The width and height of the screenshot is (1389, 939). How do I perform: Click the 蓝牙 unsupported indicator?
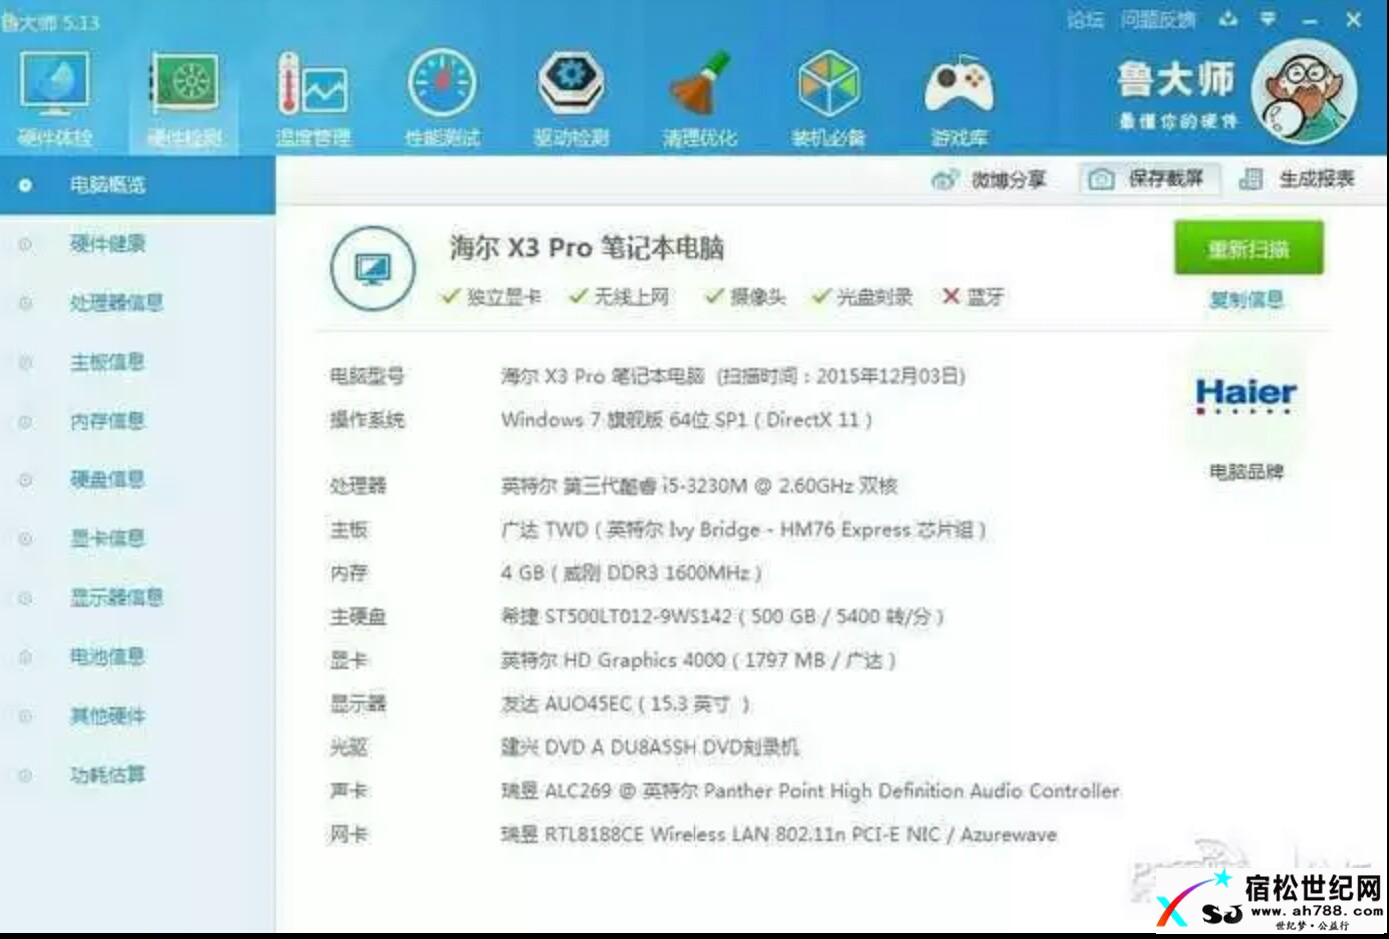(x=973, y=297)
